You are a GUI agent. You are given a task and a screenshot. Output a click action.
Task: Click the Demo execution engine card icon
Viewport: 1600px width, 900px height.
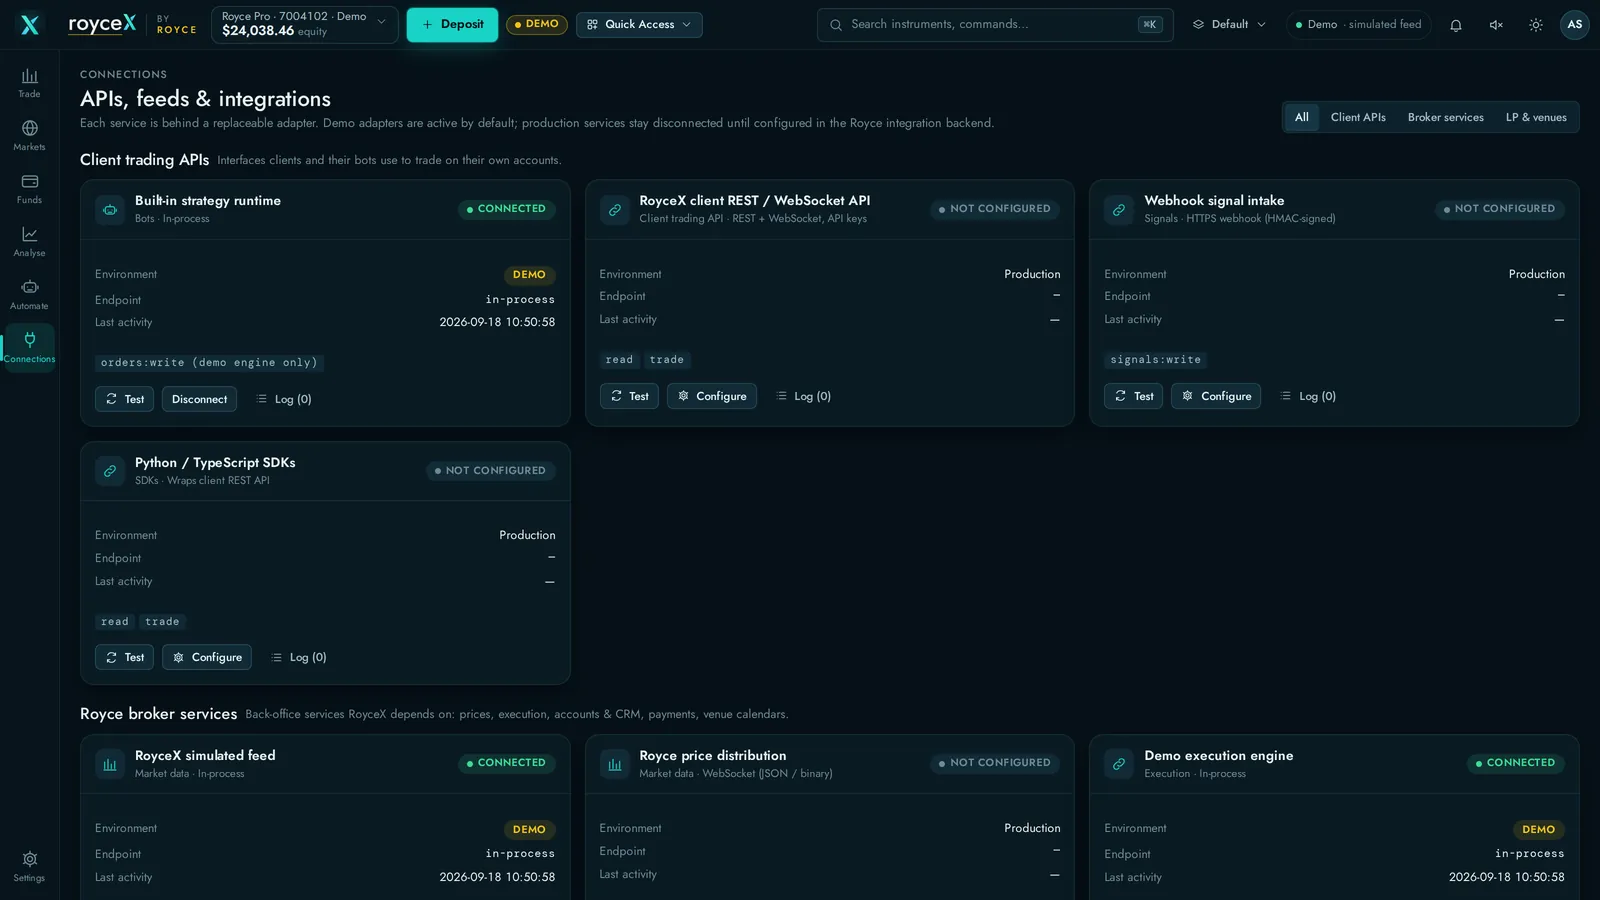(1119, 764)
